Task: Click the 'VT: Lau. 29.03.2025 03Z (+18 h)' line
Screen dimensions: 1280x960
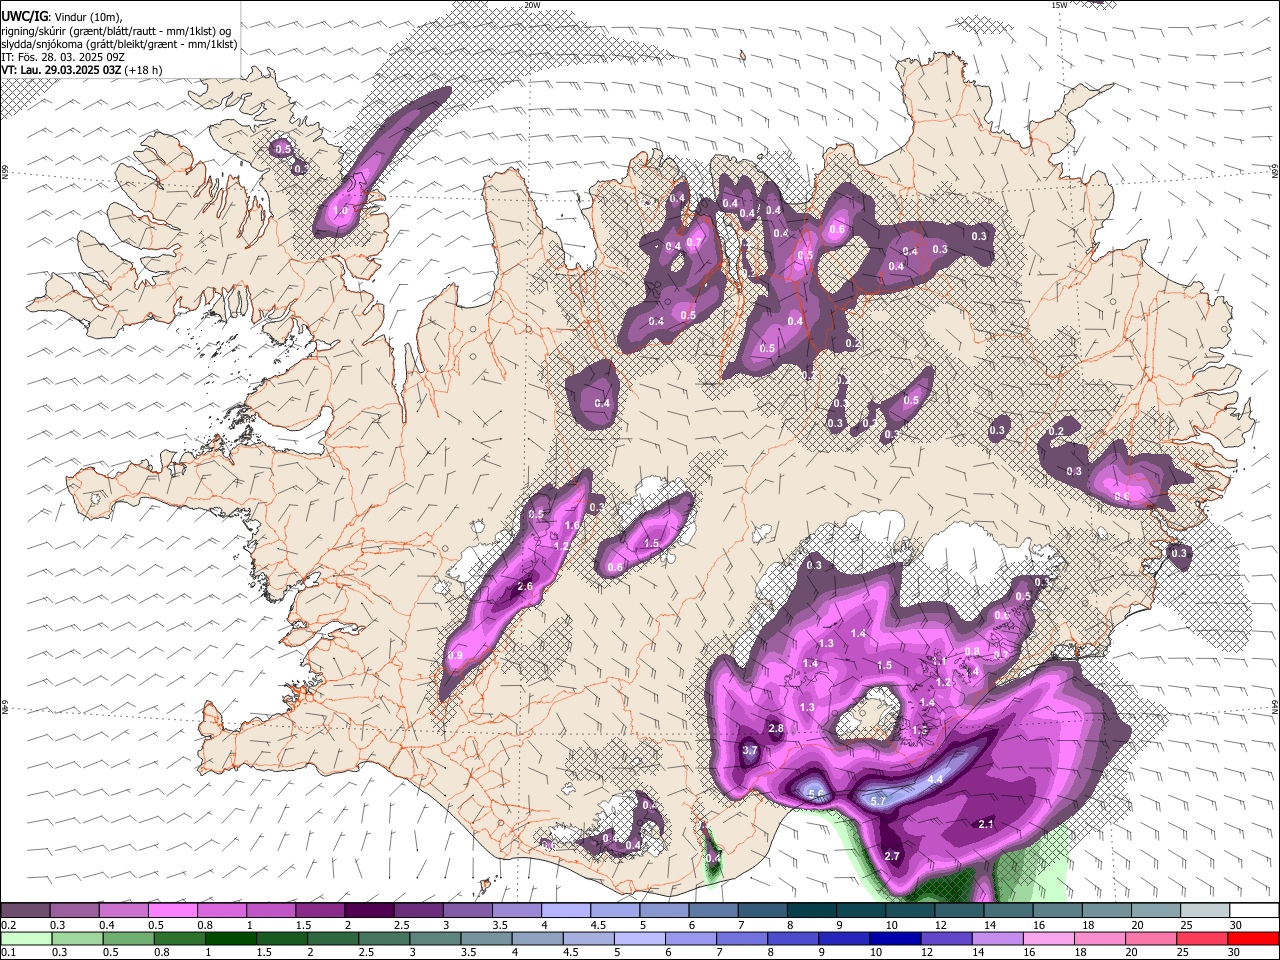Action: 81,70
